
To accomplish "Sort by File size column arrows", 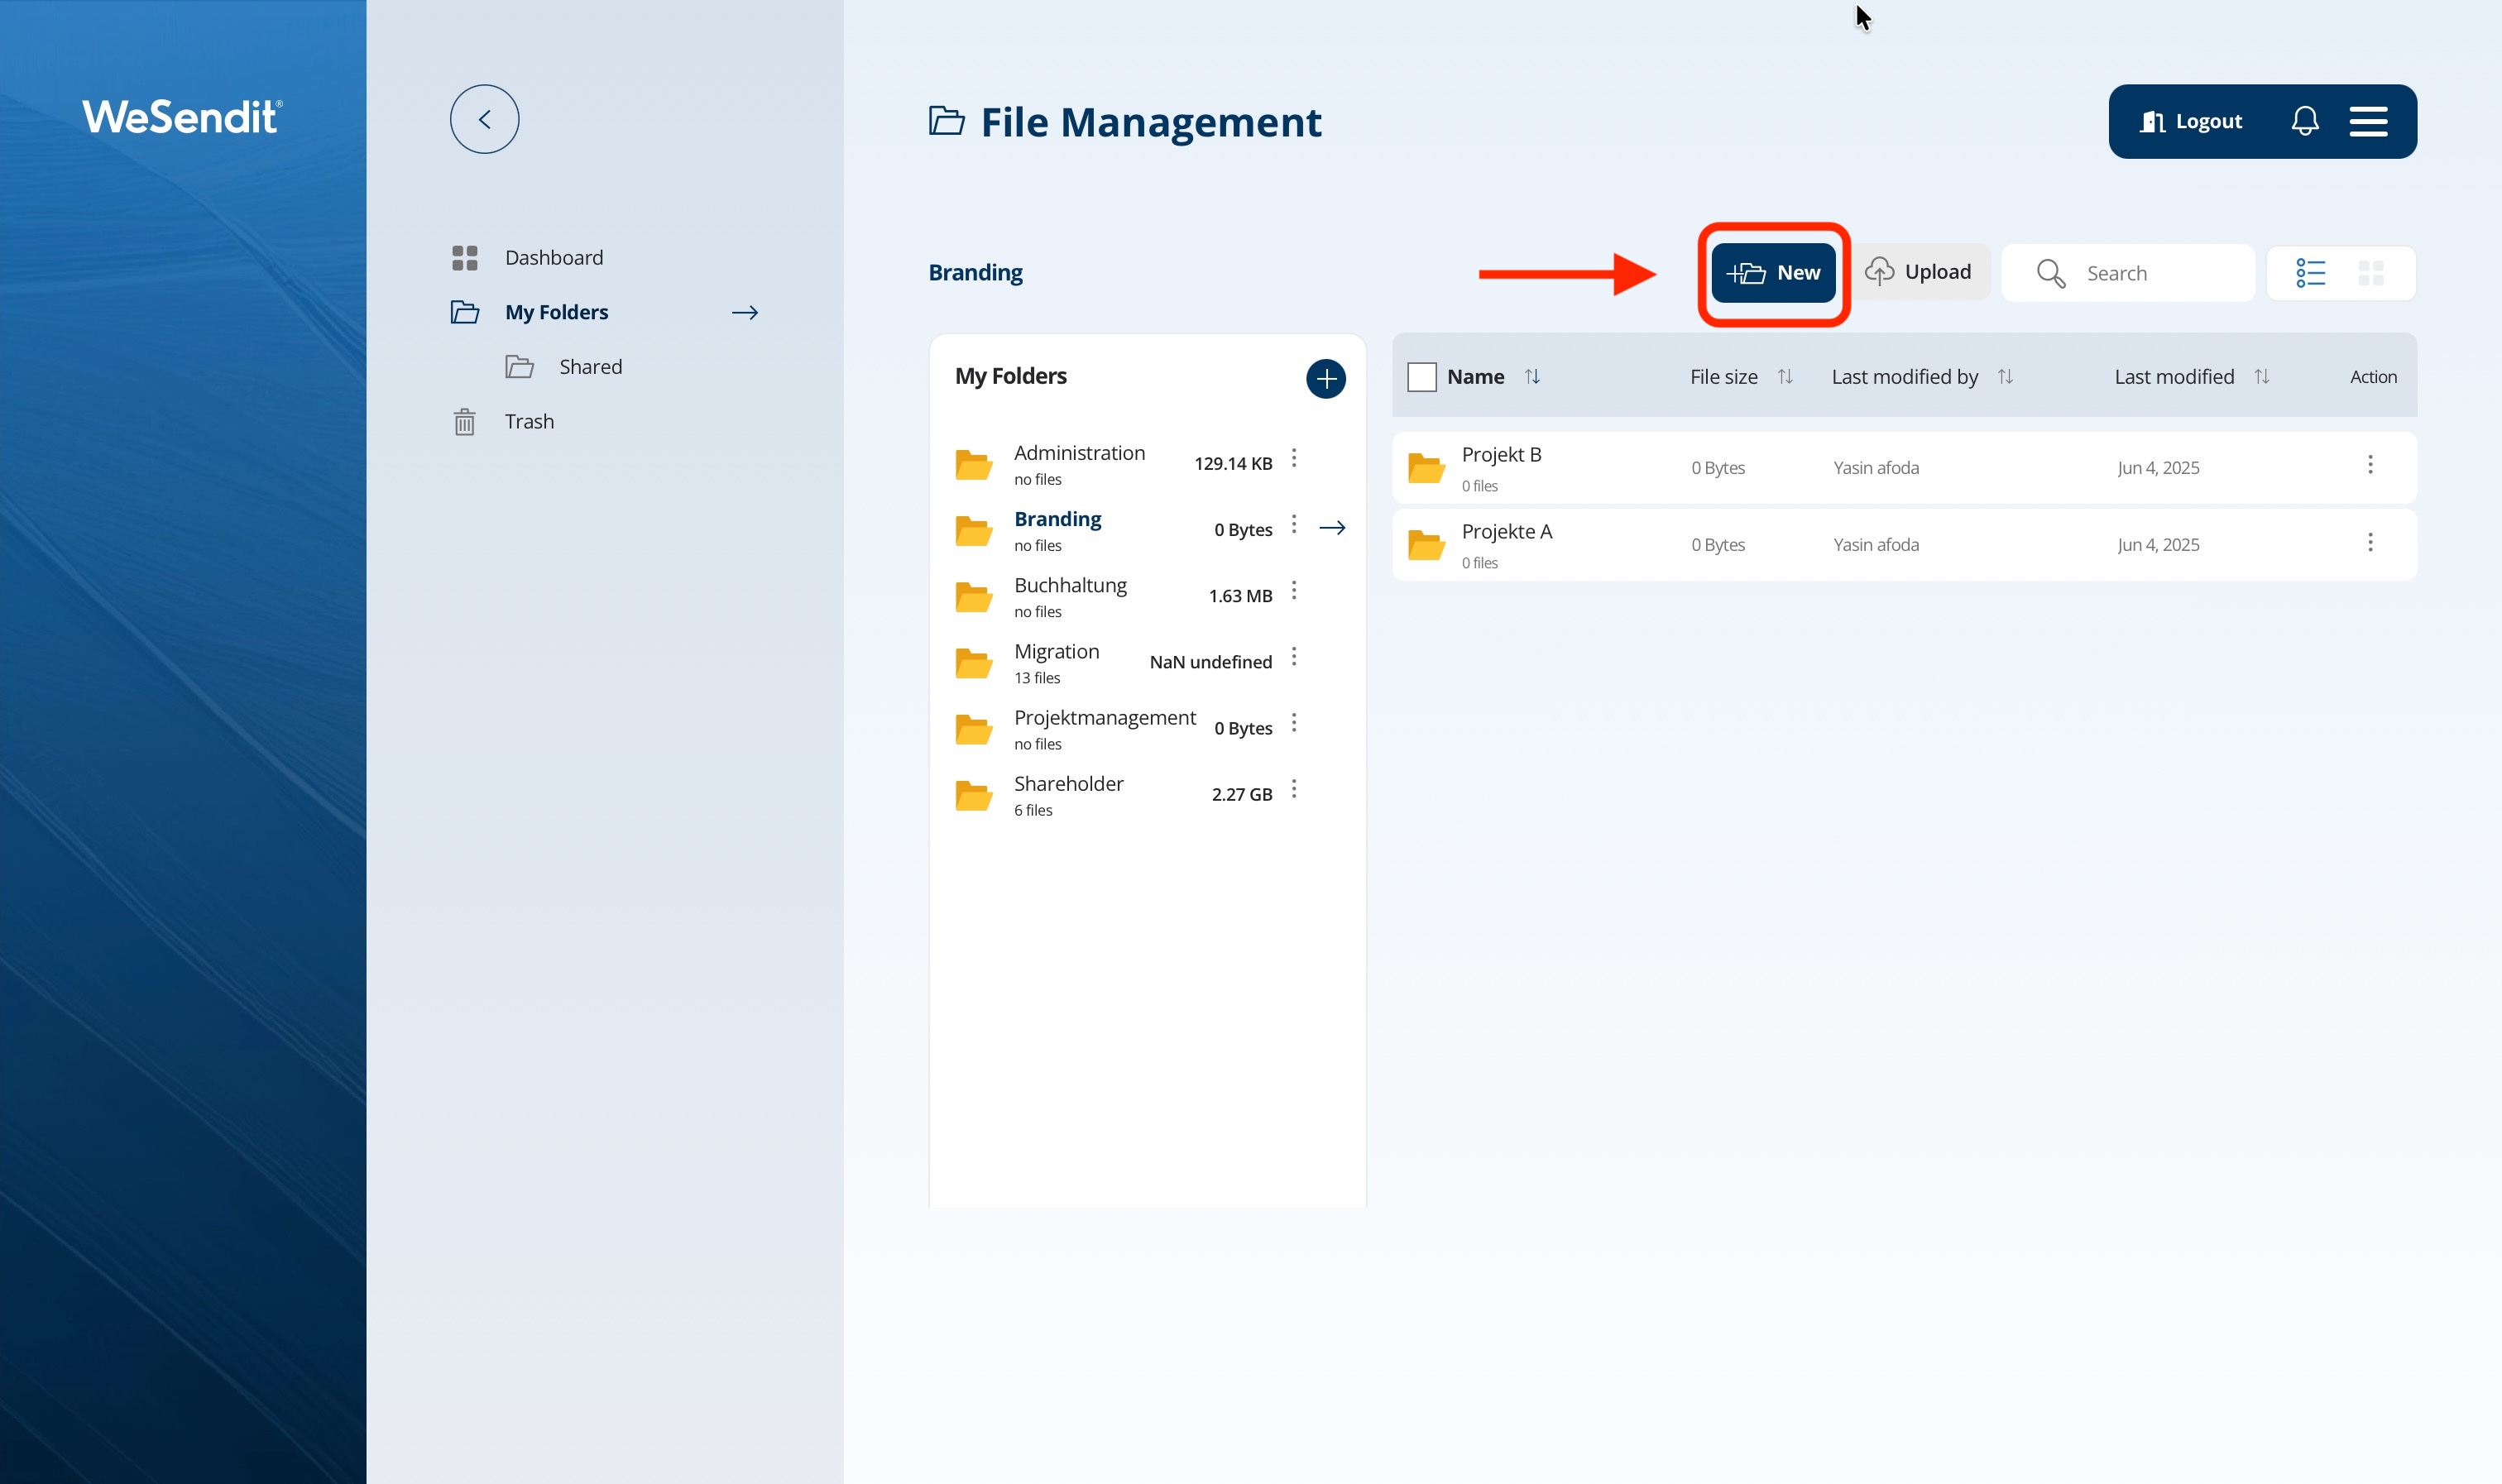I will [1784, 377].
